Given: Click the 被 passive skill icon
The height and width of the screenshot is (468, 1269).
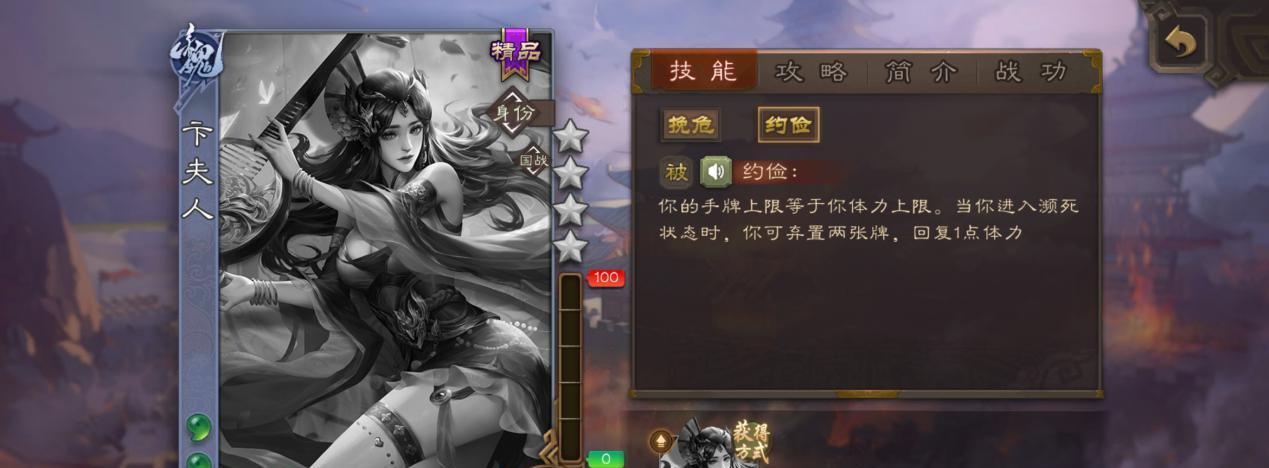Looking at the screenshot, I should (x=677, y=172).
